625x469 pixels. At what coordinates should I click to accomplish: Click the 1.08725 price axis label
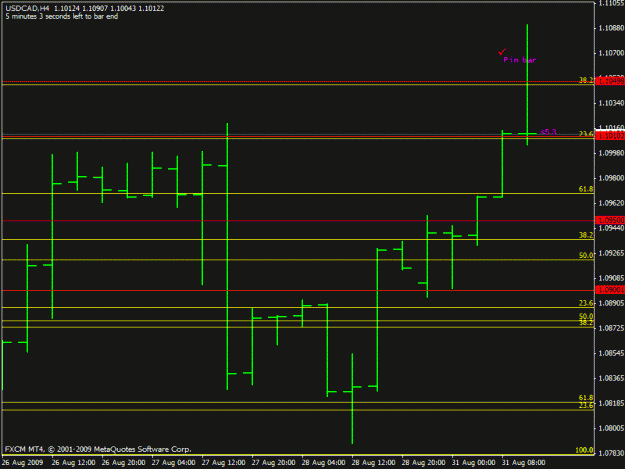[x=611, y=328]
